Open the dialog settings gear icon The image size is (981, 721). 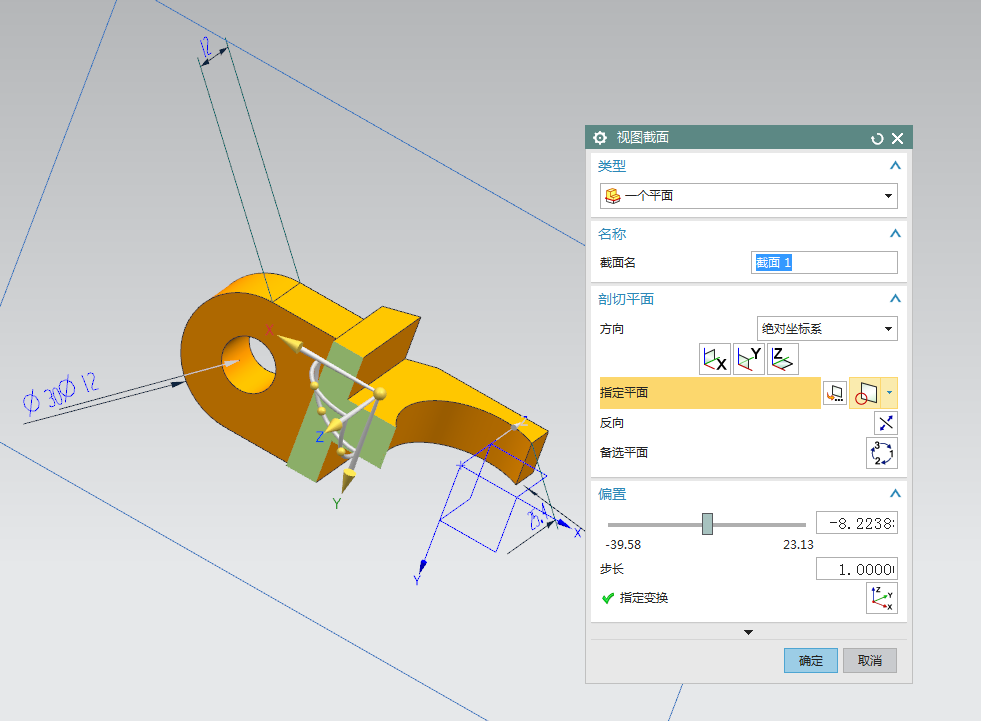click(x=600, y=138)
